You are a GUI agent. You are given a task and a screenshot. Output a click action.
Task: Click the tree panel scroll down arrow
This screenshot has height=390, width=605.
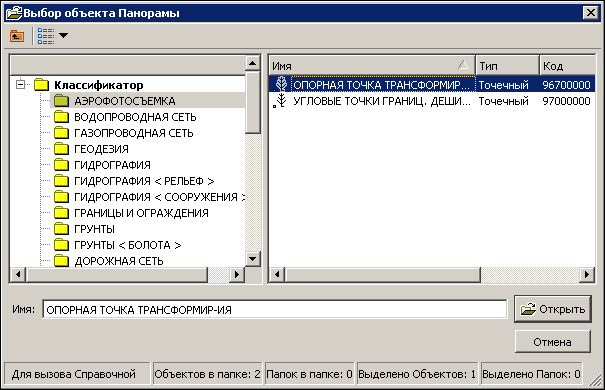253,259
